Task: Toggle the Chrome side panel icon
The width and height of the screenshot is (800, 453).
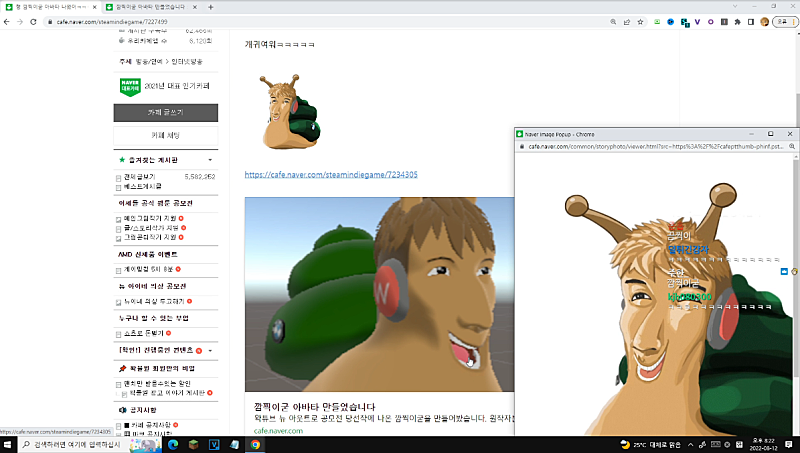Action: (751, 22)
